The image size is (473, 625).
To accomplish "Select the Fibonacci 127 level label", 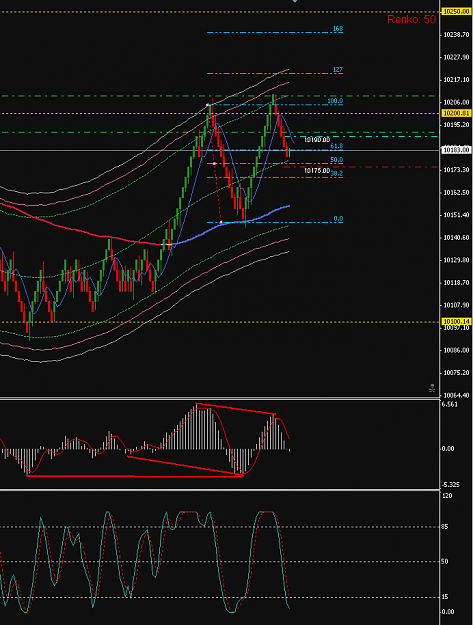I will (x=338, y=70).
